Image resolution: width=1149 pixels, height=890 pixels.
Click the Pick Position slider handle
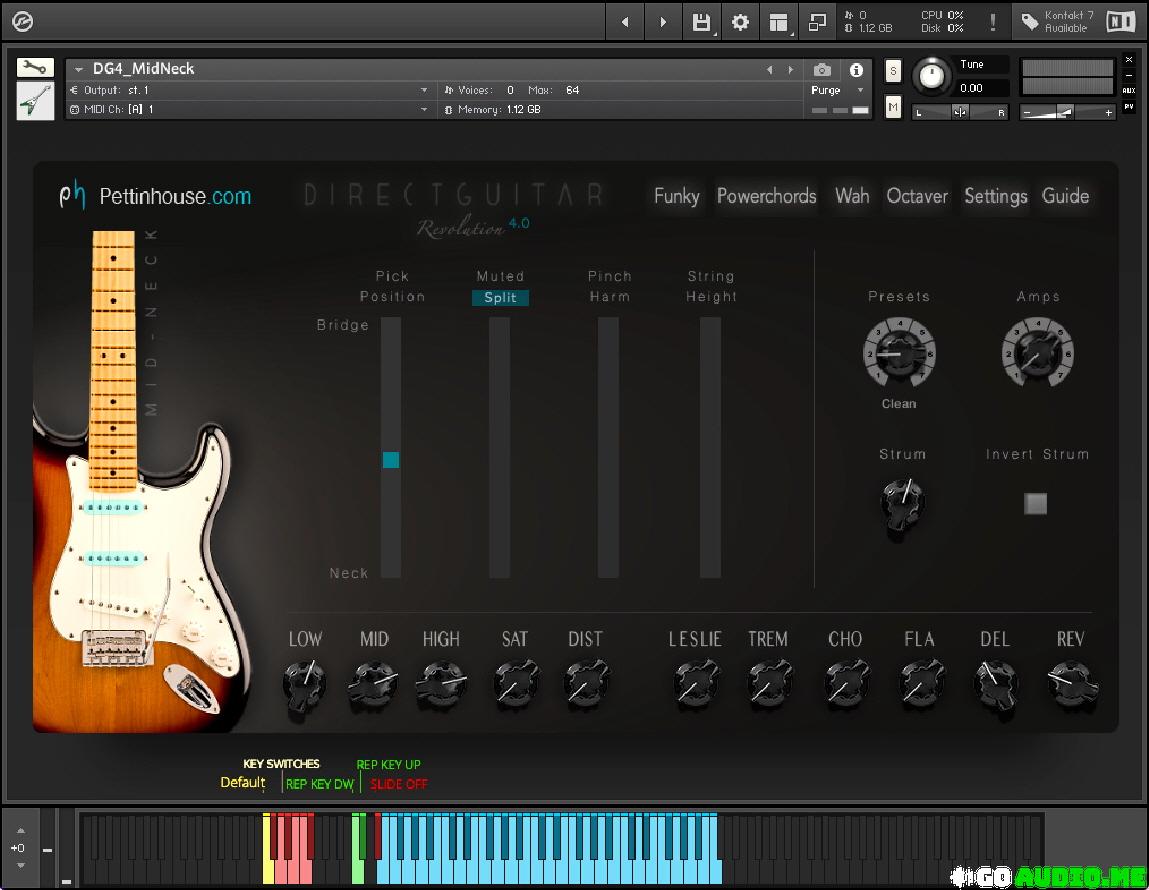[390, 460]
